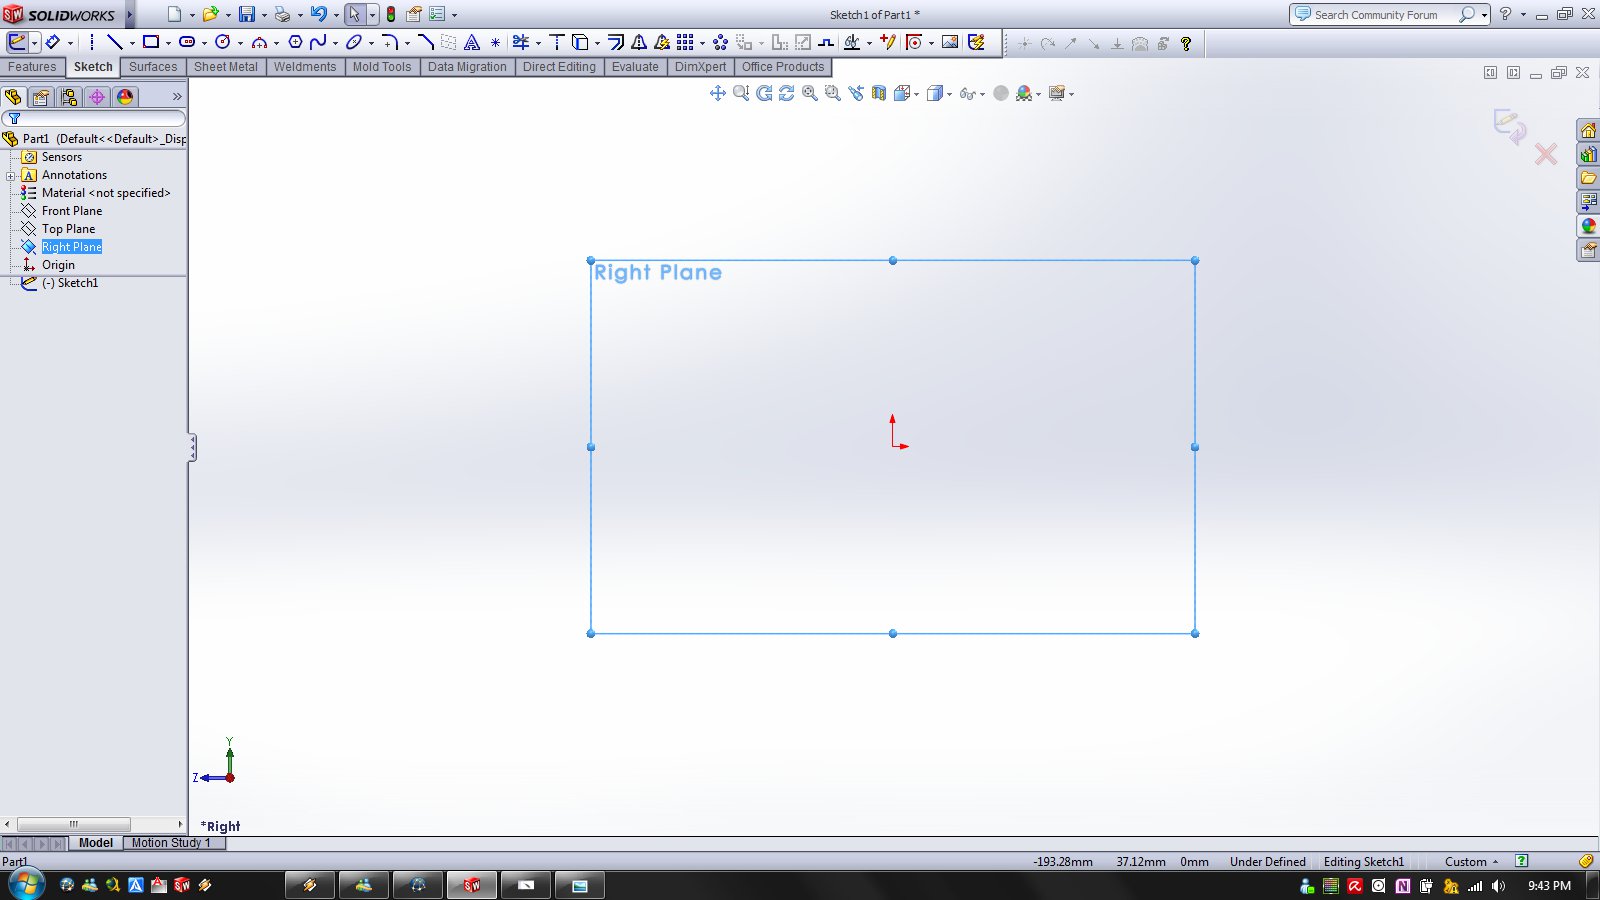Open the Evaluate tab
The width and height of the screenshot is (1600, 900).
pyautogui.click(x=635, y=67)
